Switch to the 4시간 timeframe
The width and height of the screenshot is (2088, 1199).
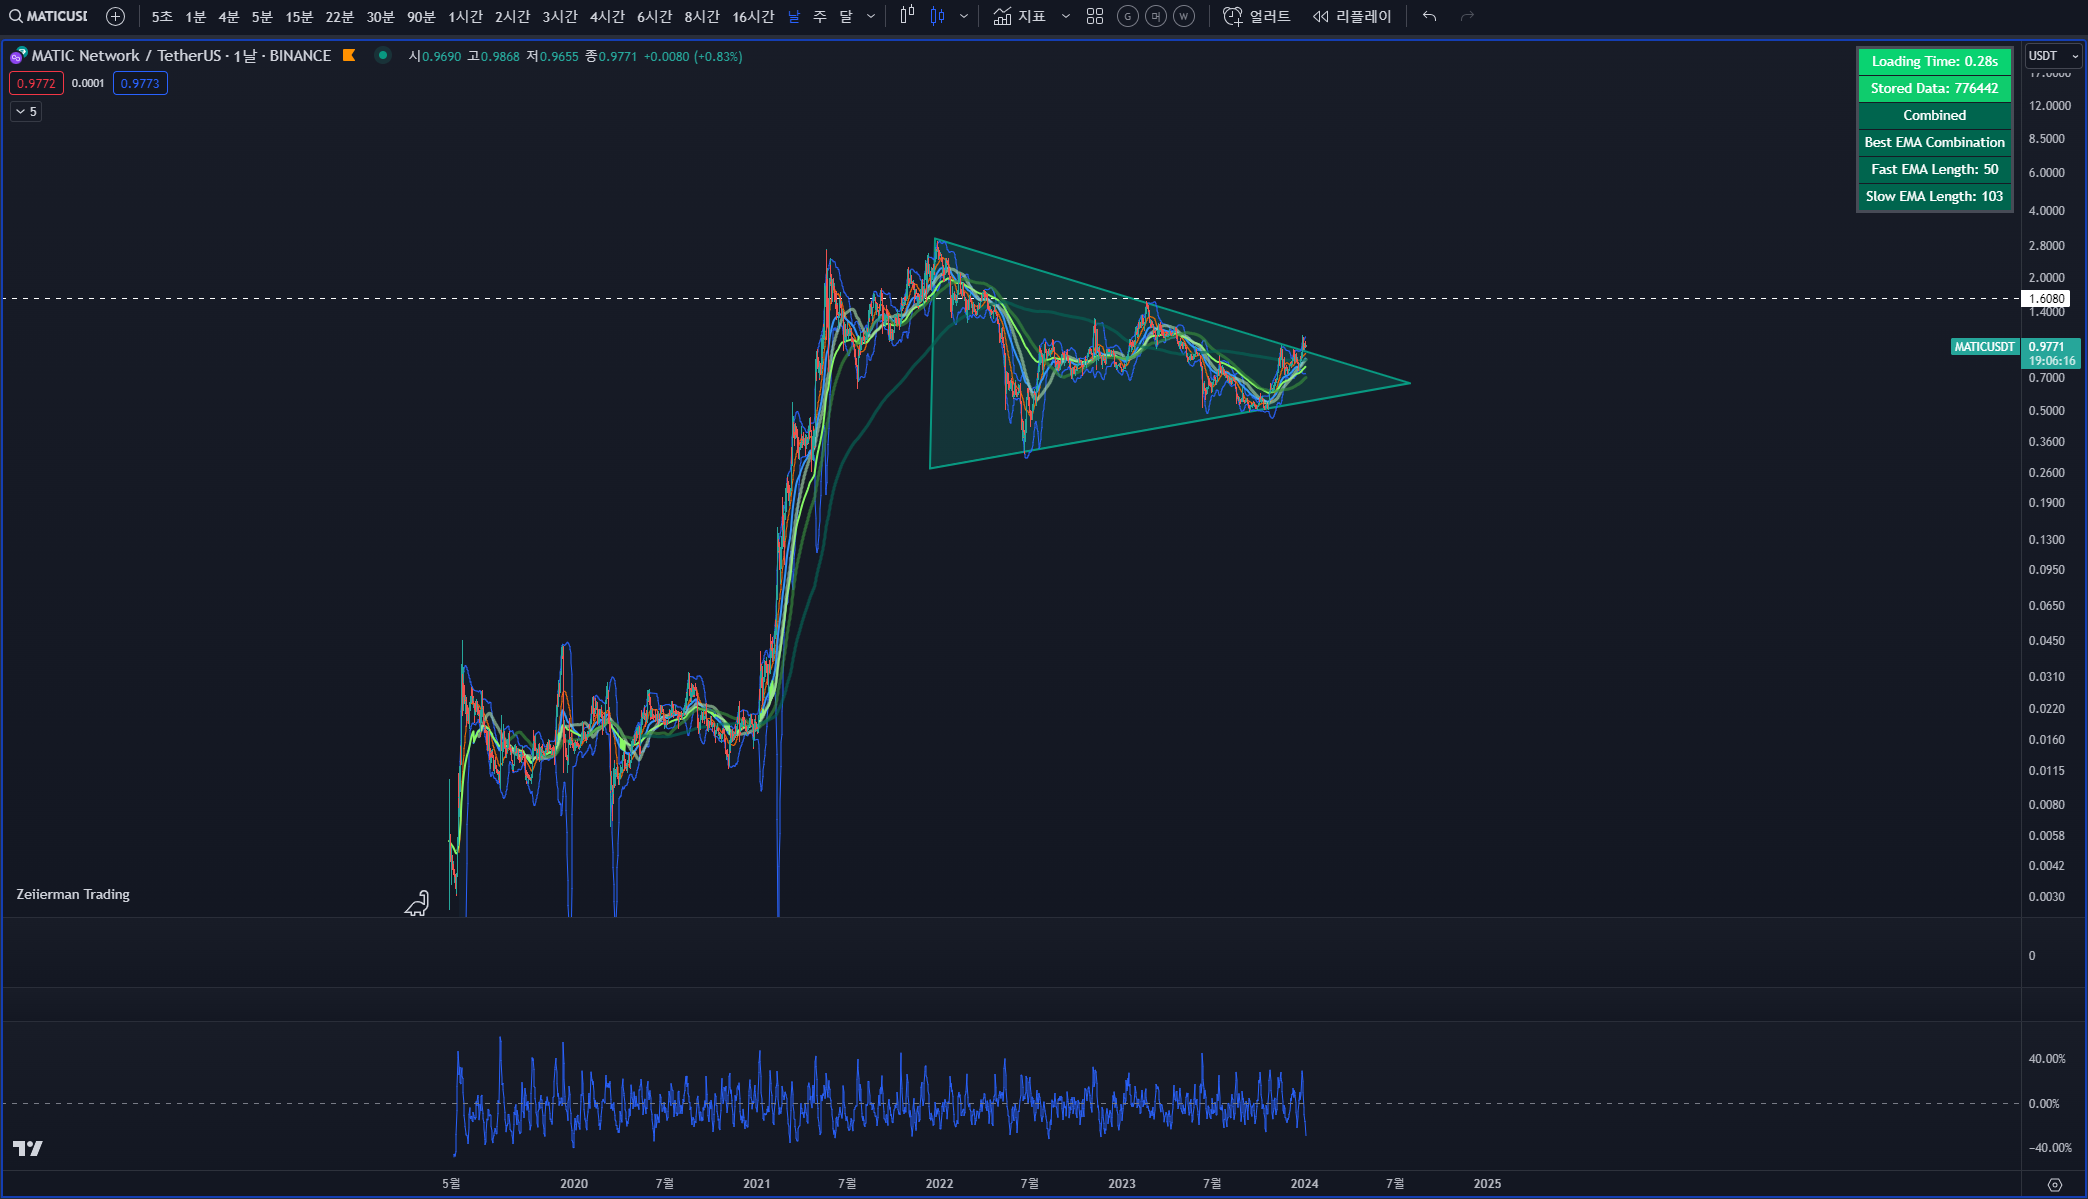click(607, 16)
